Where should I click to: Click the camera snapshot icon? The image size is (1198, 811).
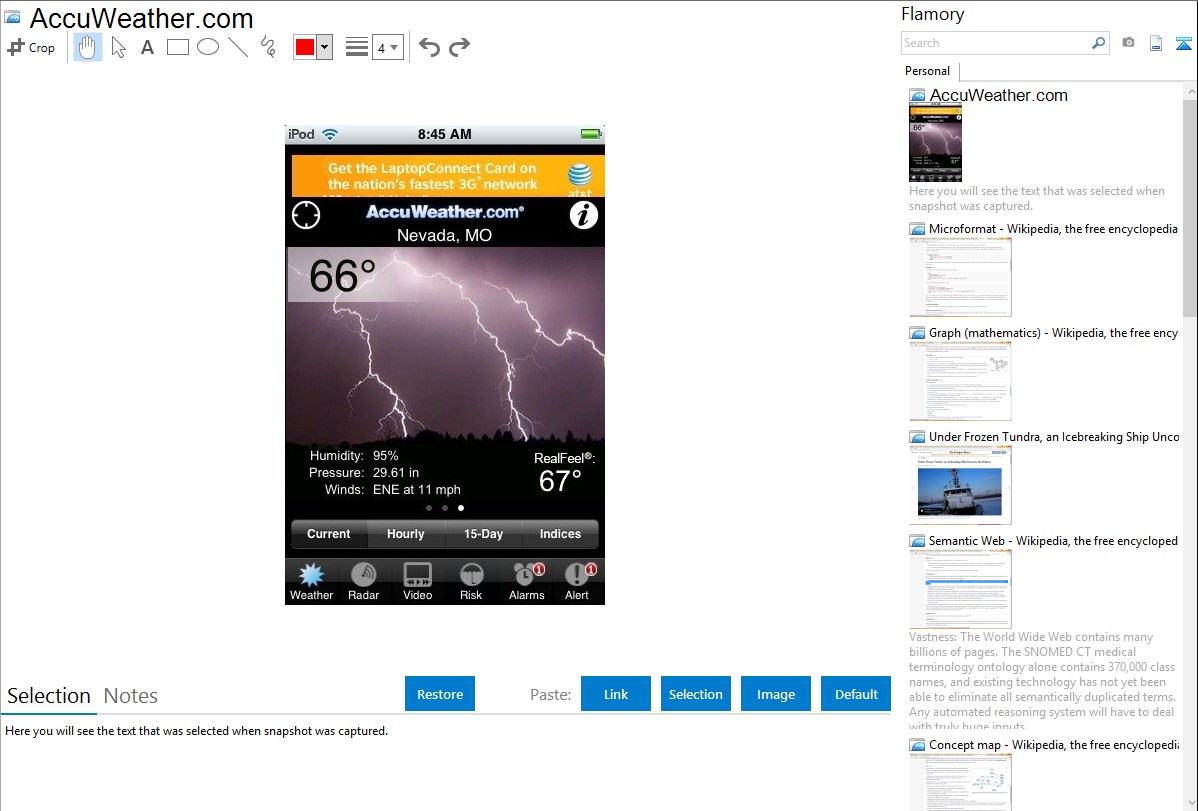pos(1128,43)
